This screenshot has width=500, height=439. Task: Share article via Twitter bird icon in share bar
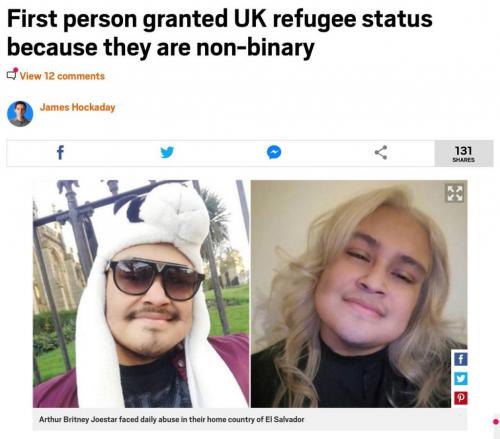tap(167, 152)
